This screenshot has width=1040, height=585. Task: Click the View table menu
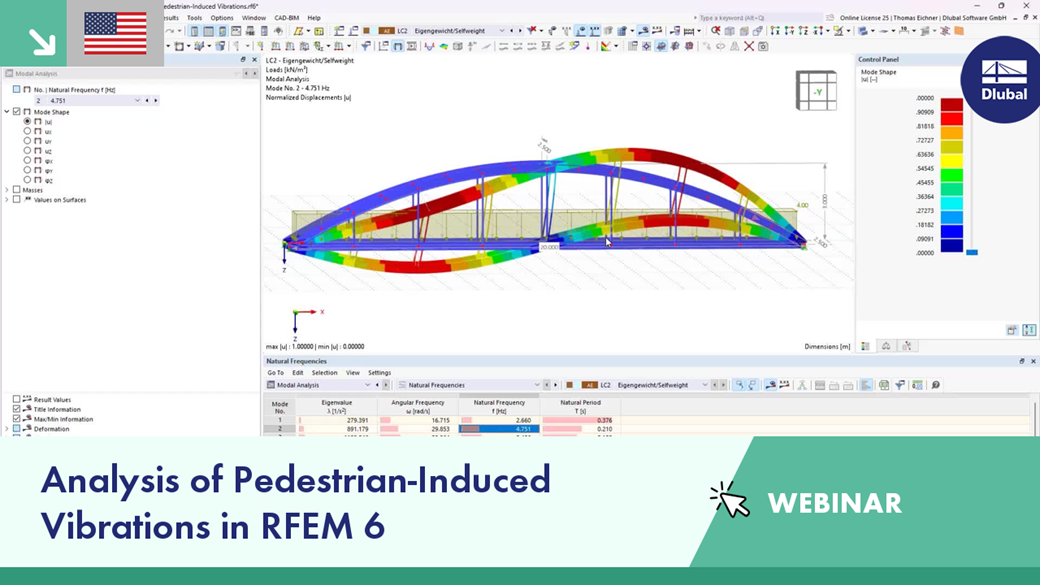[x=353, y=373]
